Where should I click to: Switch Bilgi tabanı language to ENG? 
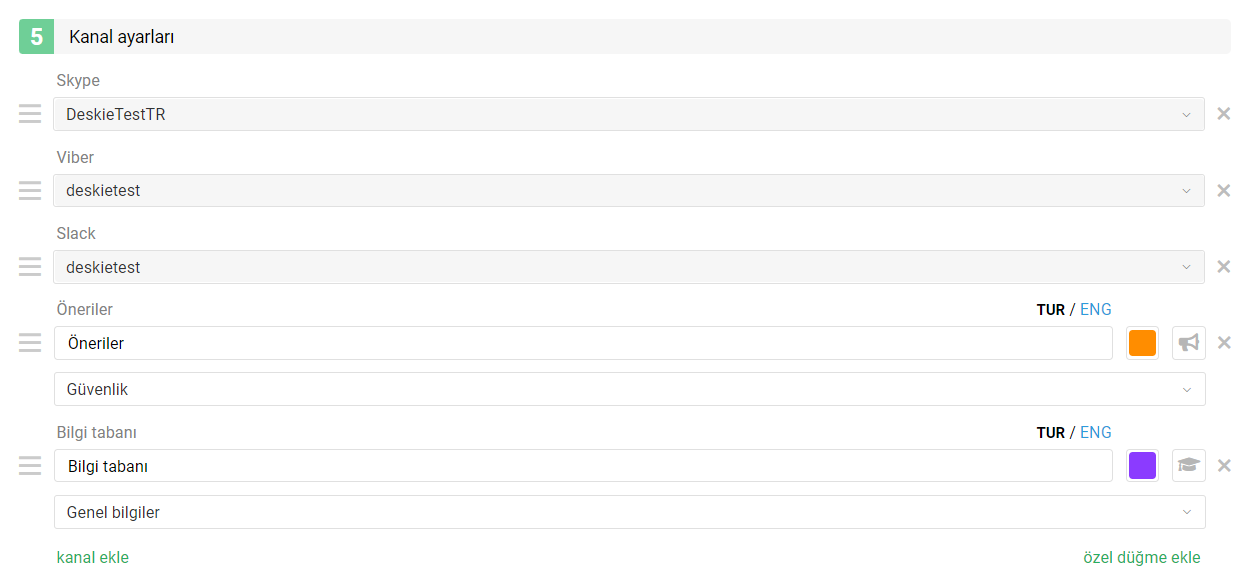coord(1096,432)
